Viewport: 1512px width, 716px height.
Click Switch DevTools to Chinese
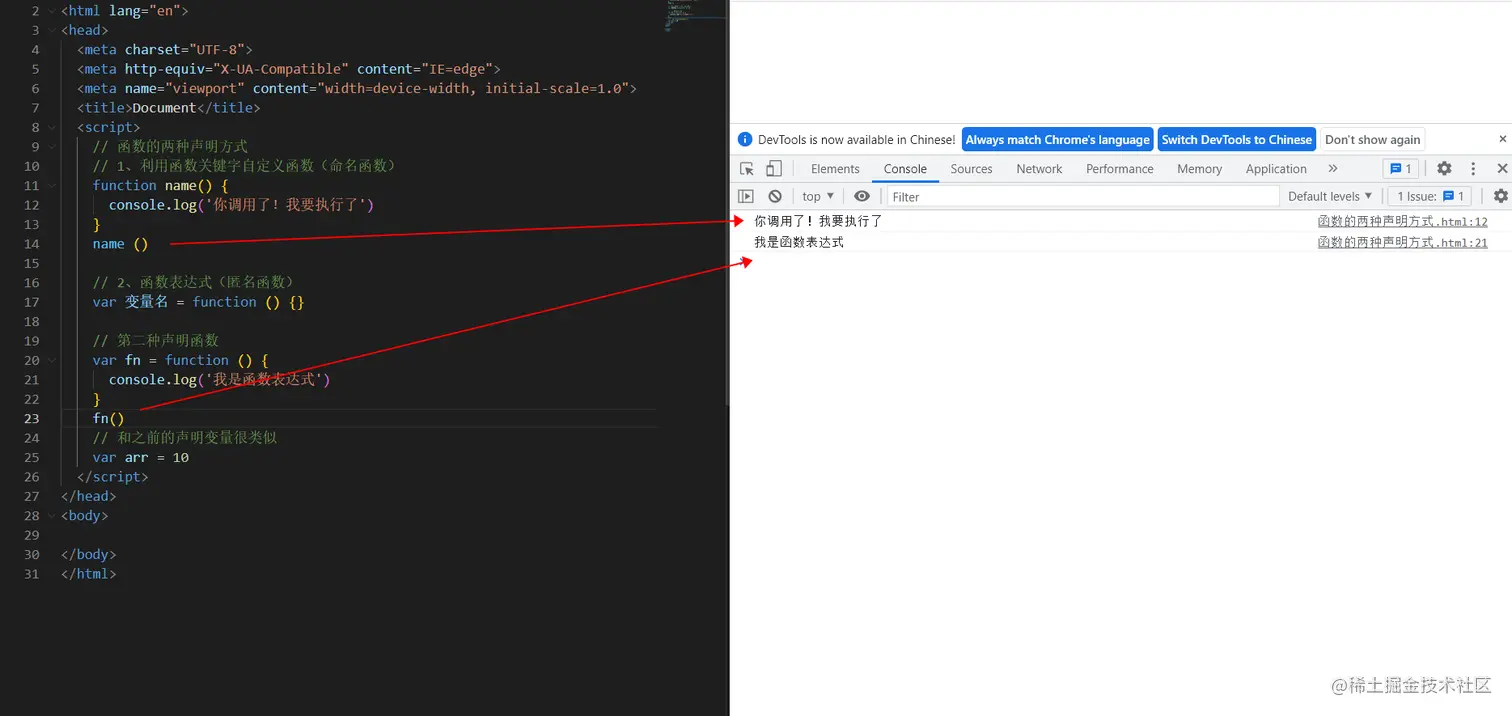(1236, 140)
